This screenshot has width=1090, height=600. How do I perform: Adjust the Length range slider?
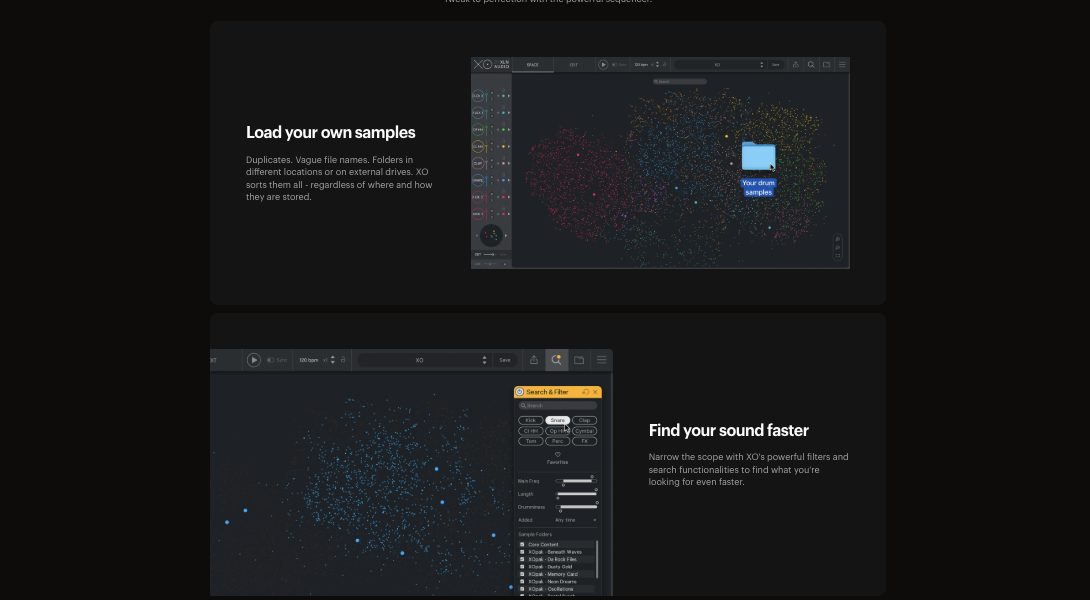point(576,494)
